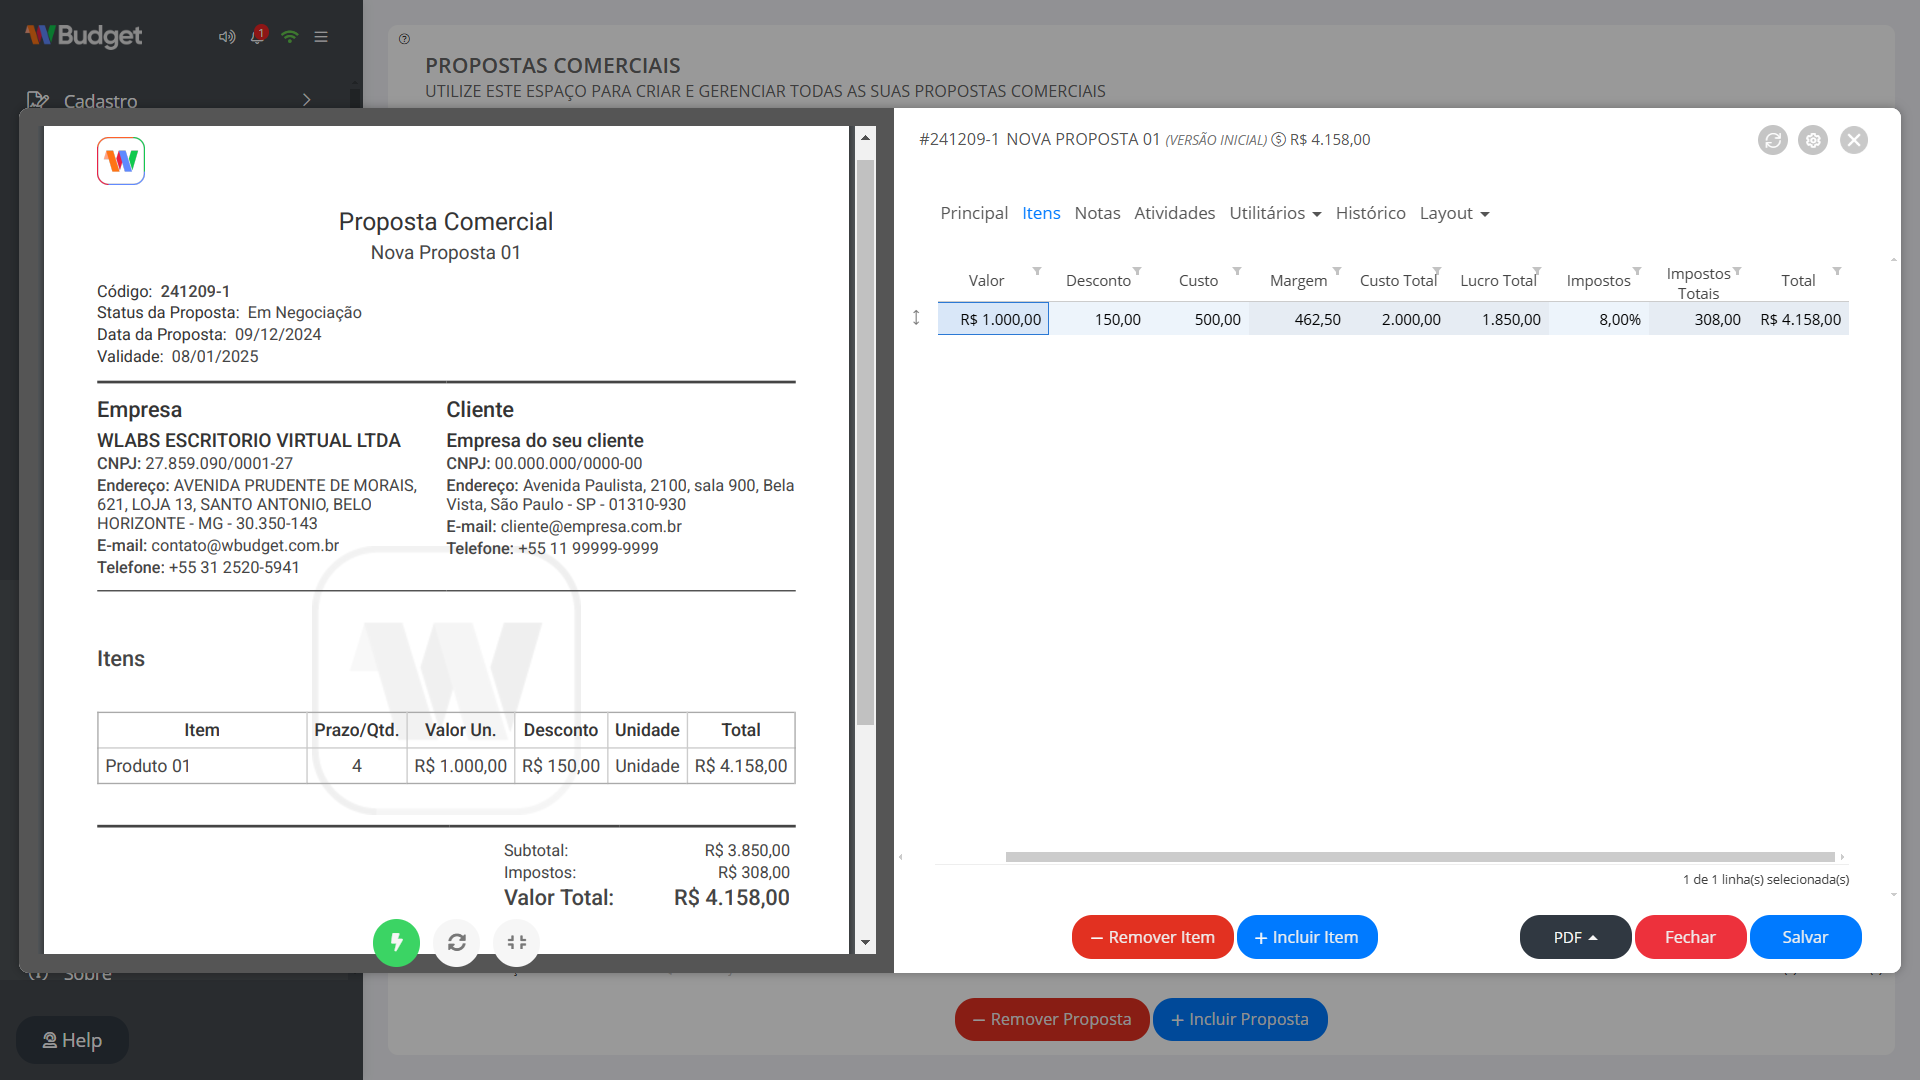
Task: Open the Valor column filter
Action: click(1037, 271)
